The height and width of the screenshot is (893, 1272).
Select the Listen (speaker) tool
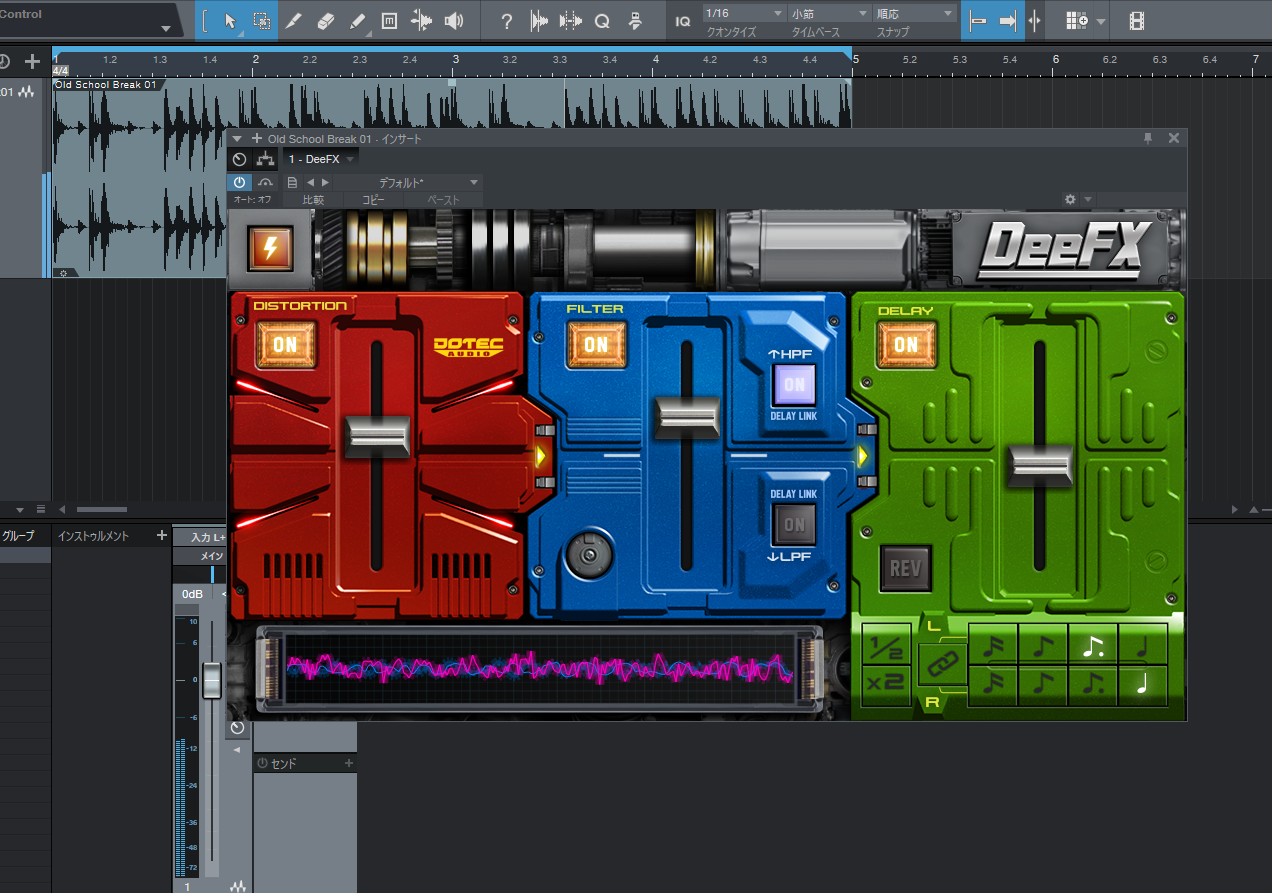point(453,20)
